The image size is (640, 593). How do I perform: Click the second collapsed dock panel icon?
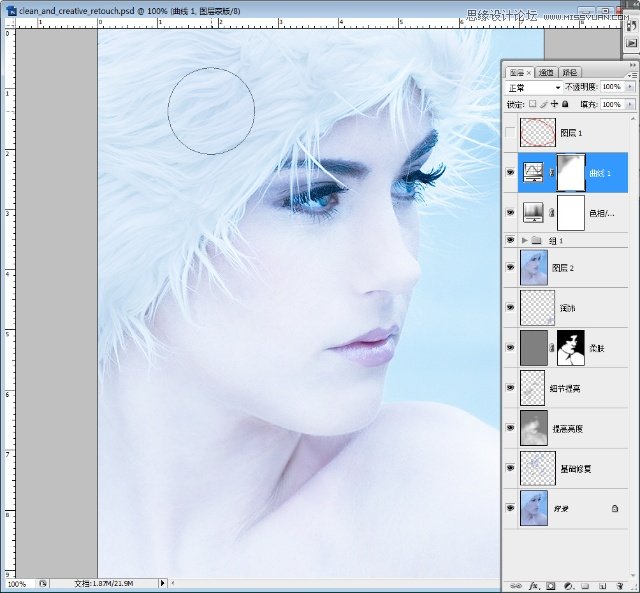tap(631, 42)
